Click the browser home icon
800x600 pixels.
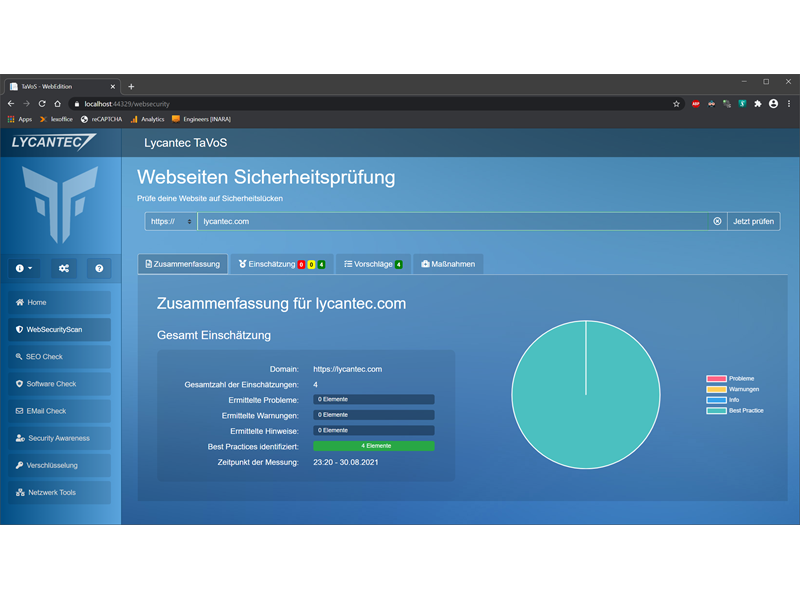[58, 104]
